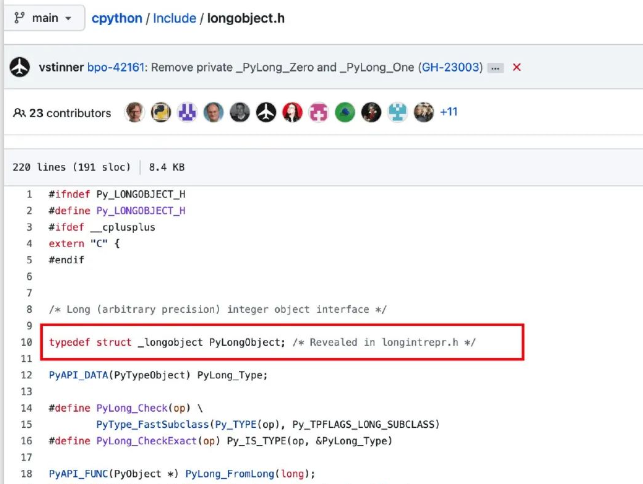Image resolution: width=643 pixels, height=484 pixels.
Task: Click vstinner's airplane avatar beside commit message
Action: pos(20,67)
